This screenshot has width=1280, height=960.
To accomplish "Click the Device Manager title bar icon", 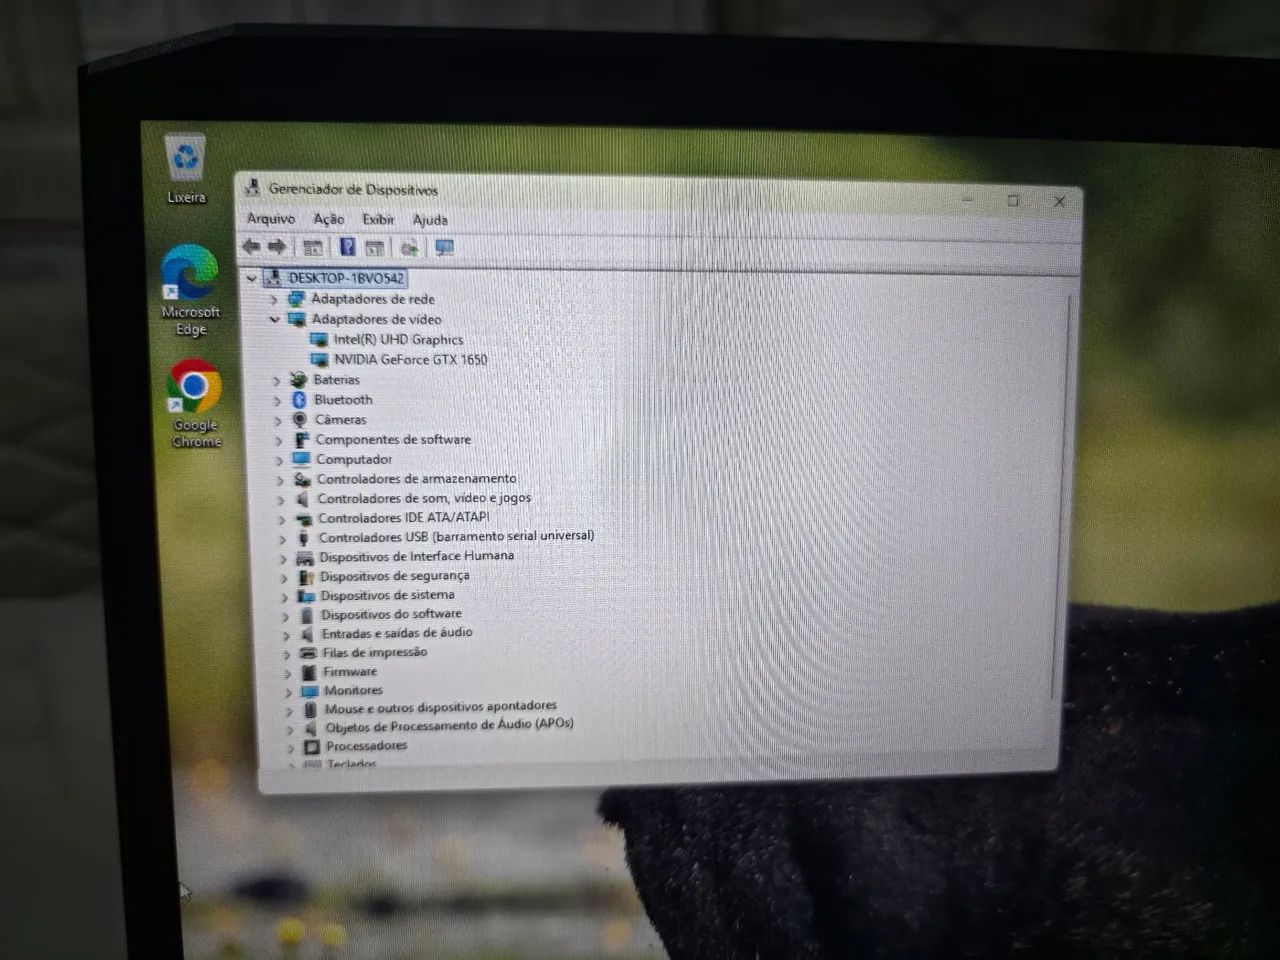I will tap(252, 187).
